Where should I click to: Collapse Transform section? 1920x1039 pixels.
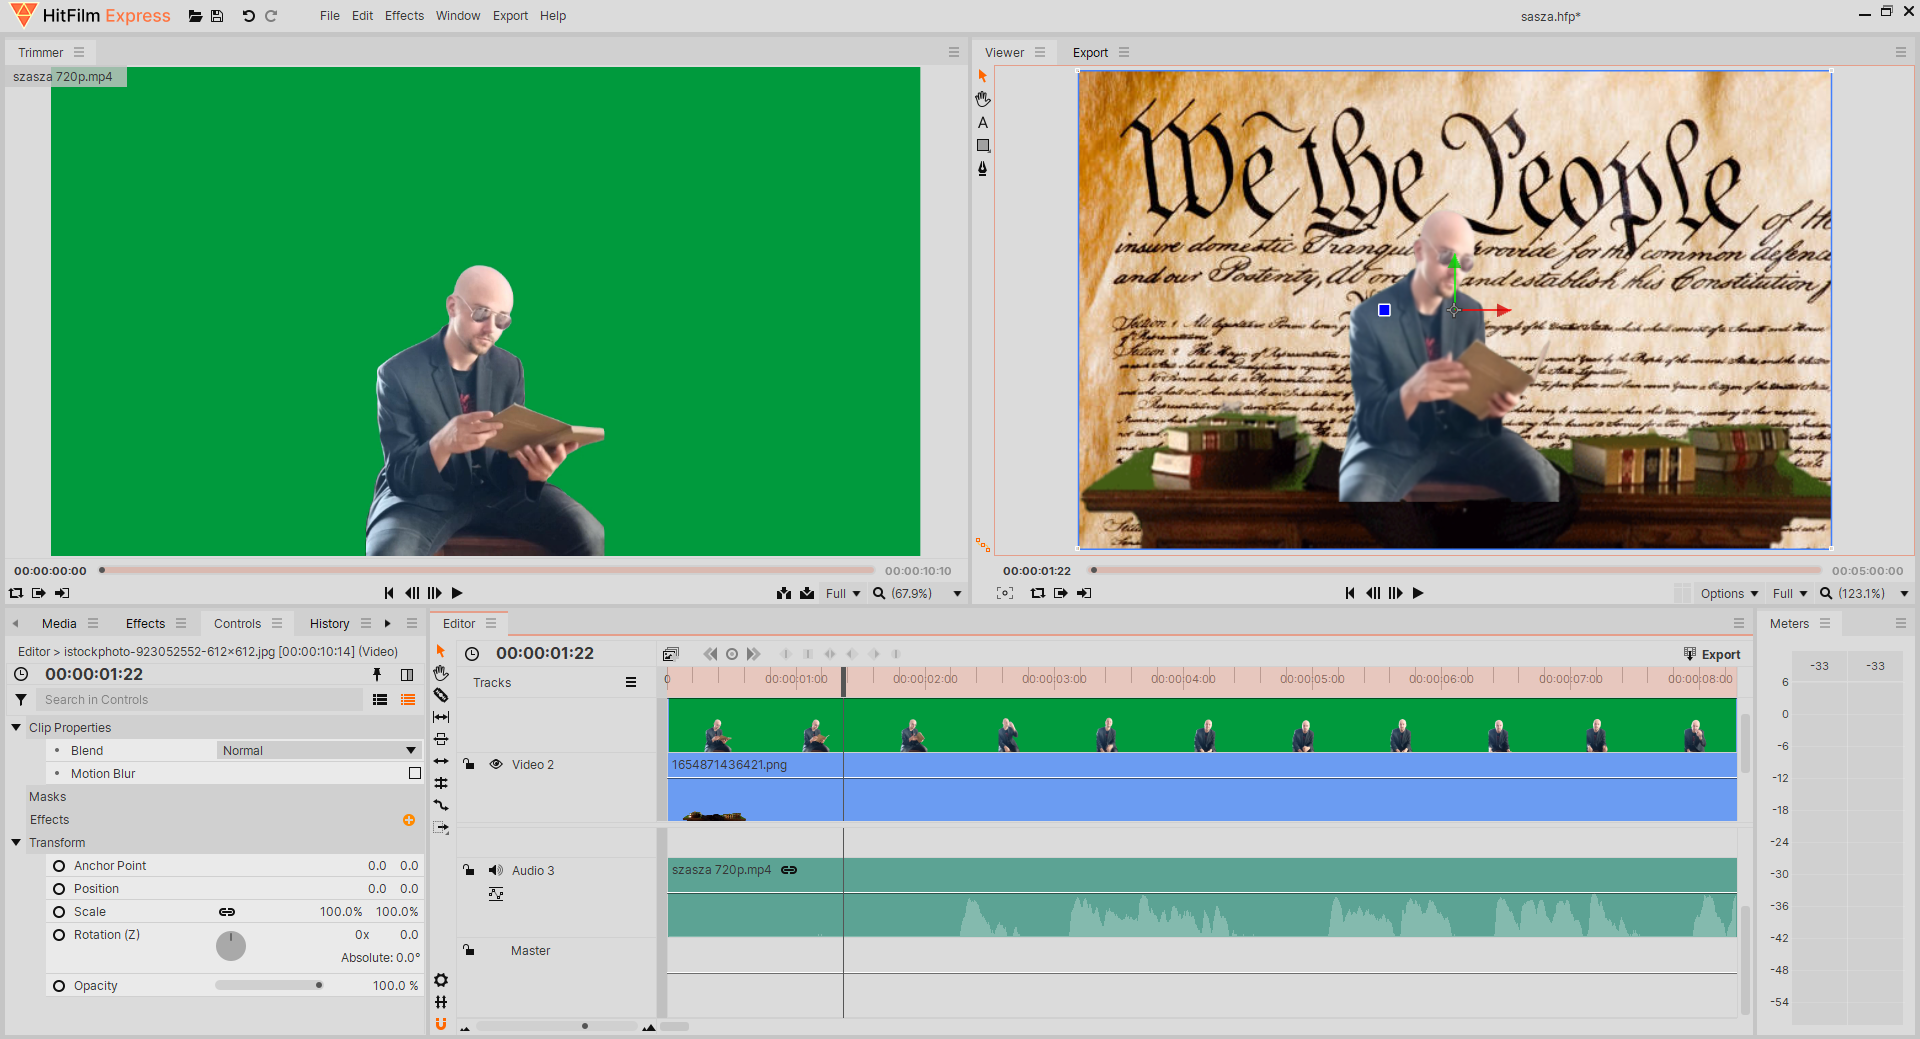tap(16, 842)
